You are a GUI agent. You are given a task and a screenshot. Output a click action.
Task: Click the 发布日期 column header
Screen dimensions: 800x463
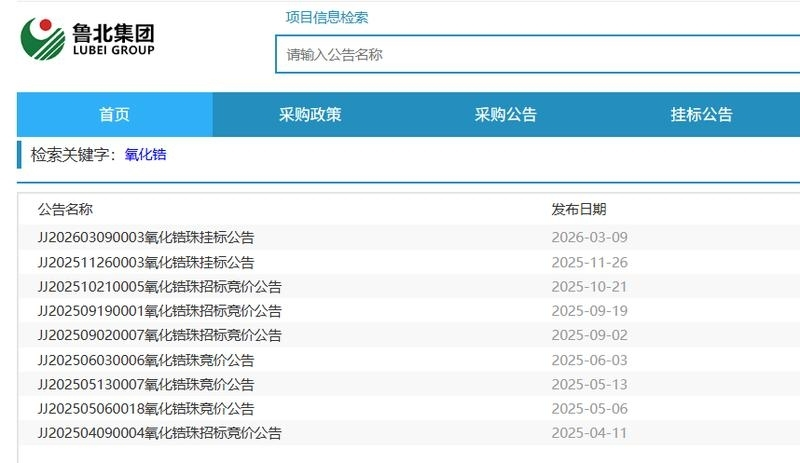pos(579,209)
